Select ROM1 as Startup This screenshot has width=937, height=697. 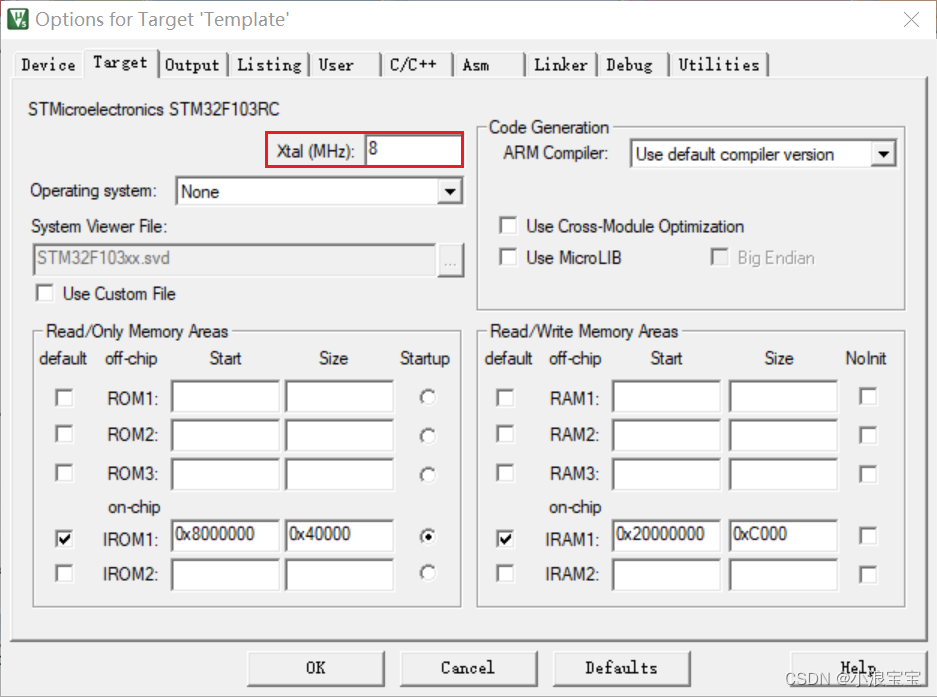click(427, 397)
